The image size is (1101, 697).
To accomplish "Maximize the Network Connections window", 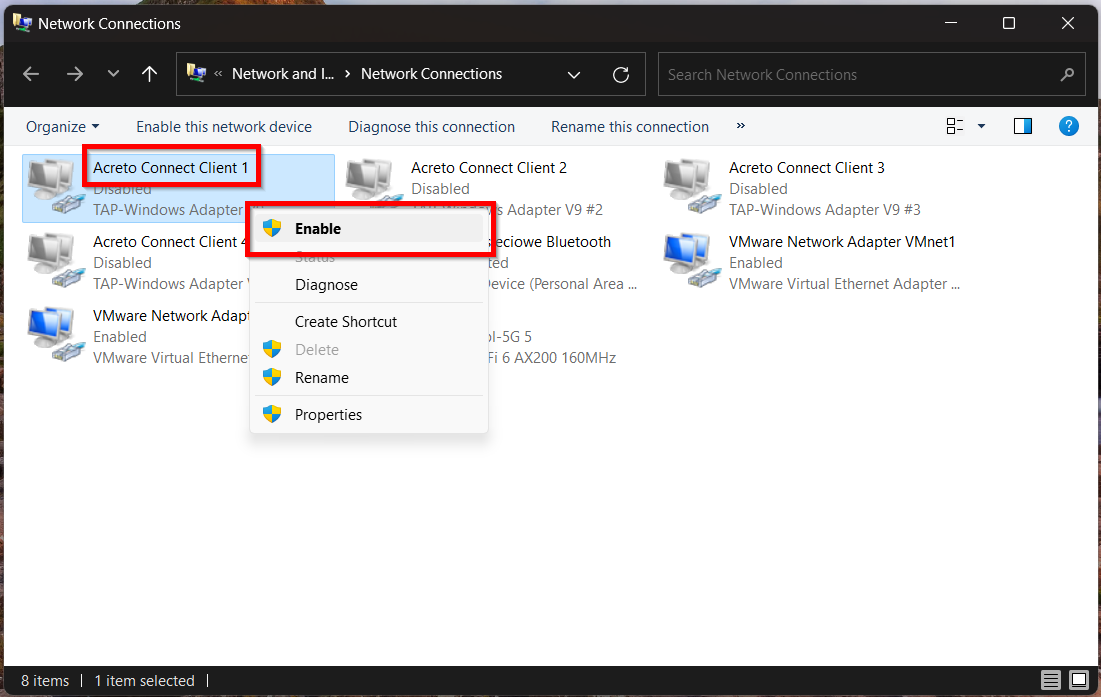I will click(1009, 23).
